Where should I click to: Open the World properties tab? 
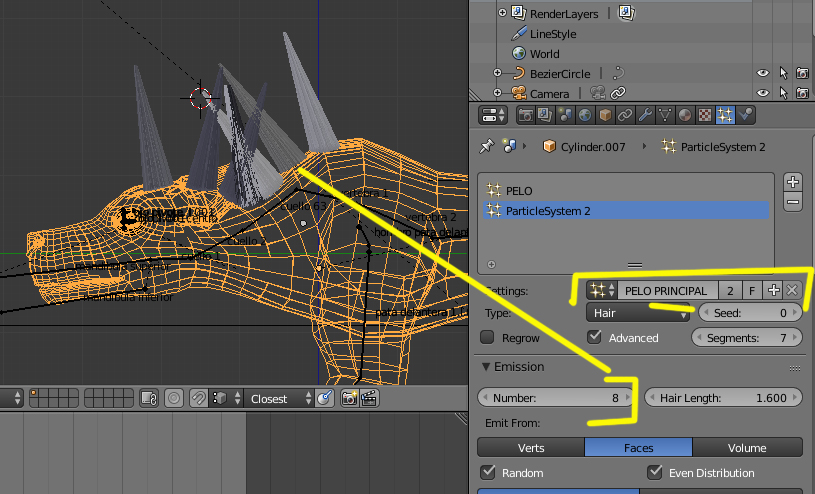coord(585,115)
